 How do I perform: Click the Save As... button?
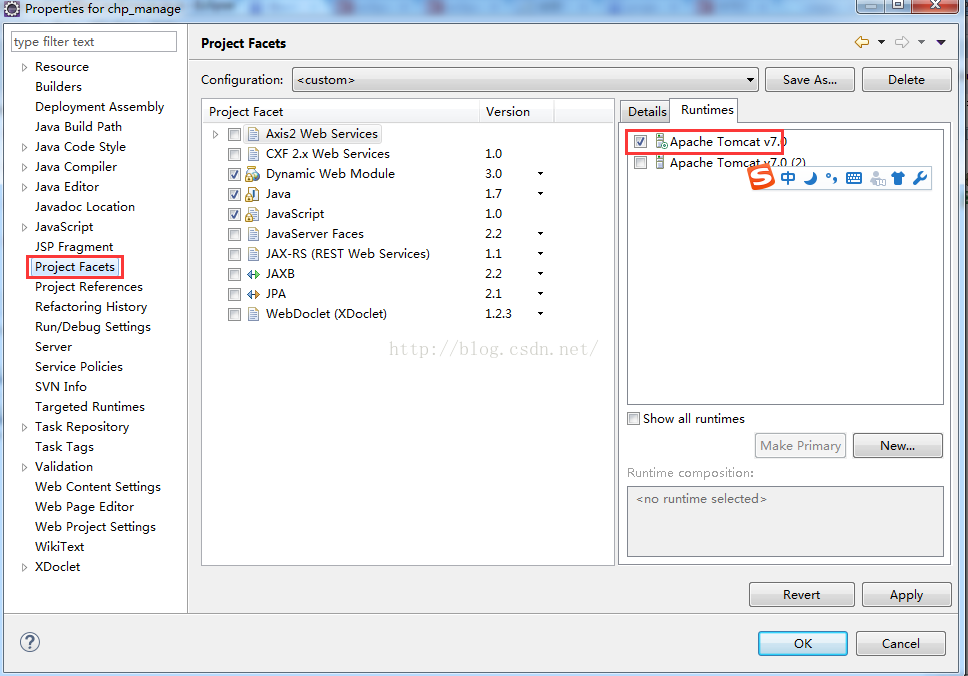coord(809,80)
